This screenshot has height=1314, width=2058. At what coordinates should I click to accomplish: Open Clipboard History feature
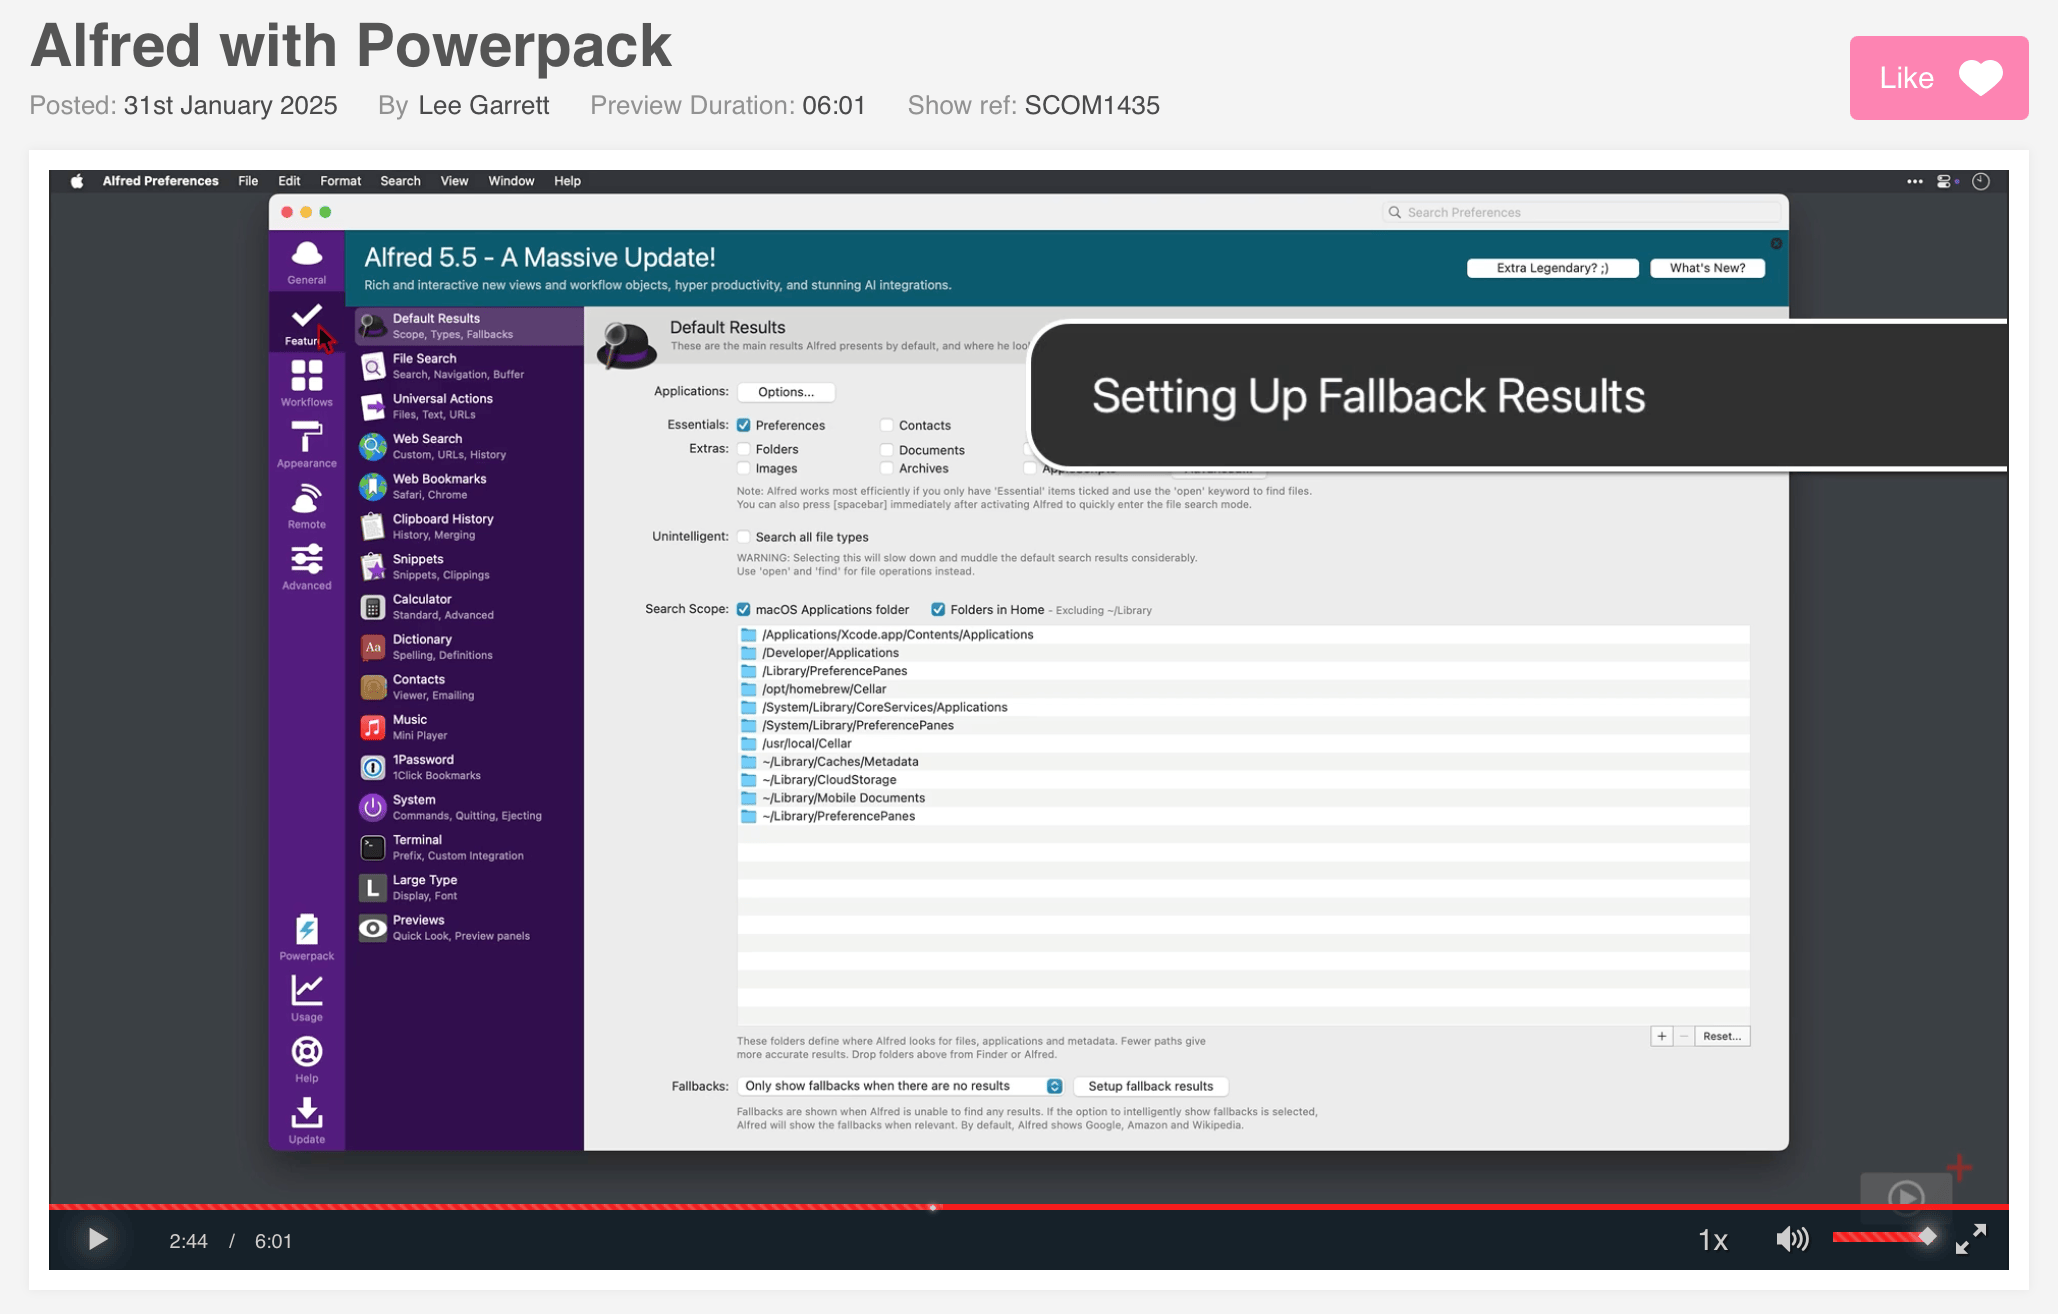tap(442, 526)
